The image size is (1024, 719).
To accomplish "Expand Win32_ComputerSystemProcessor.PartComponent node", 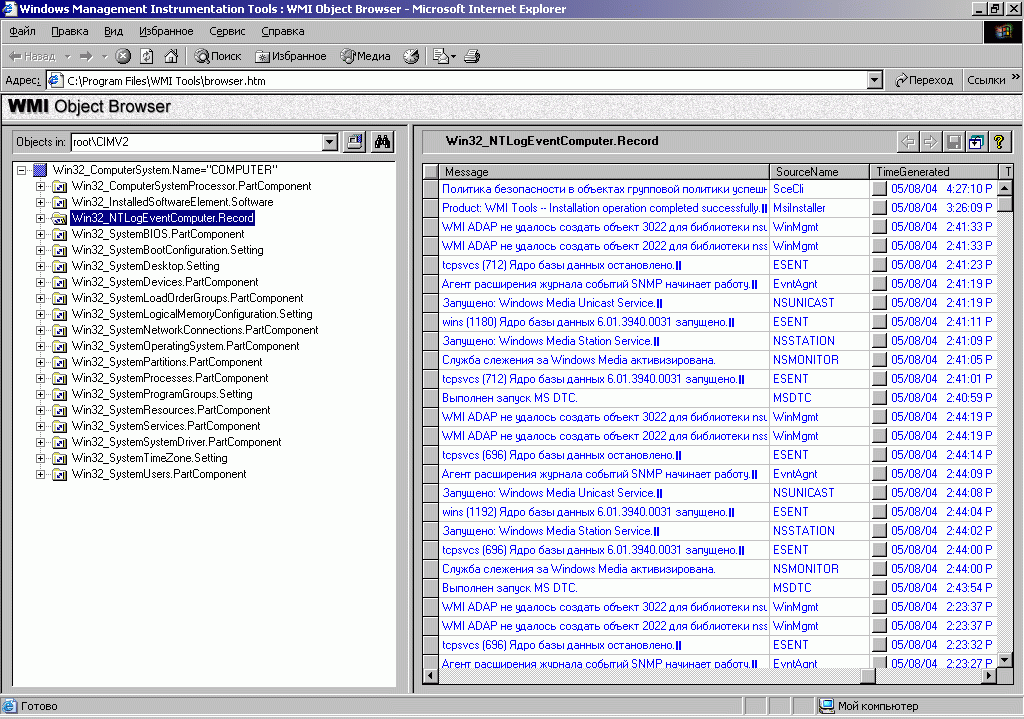I will click(40, 186).
